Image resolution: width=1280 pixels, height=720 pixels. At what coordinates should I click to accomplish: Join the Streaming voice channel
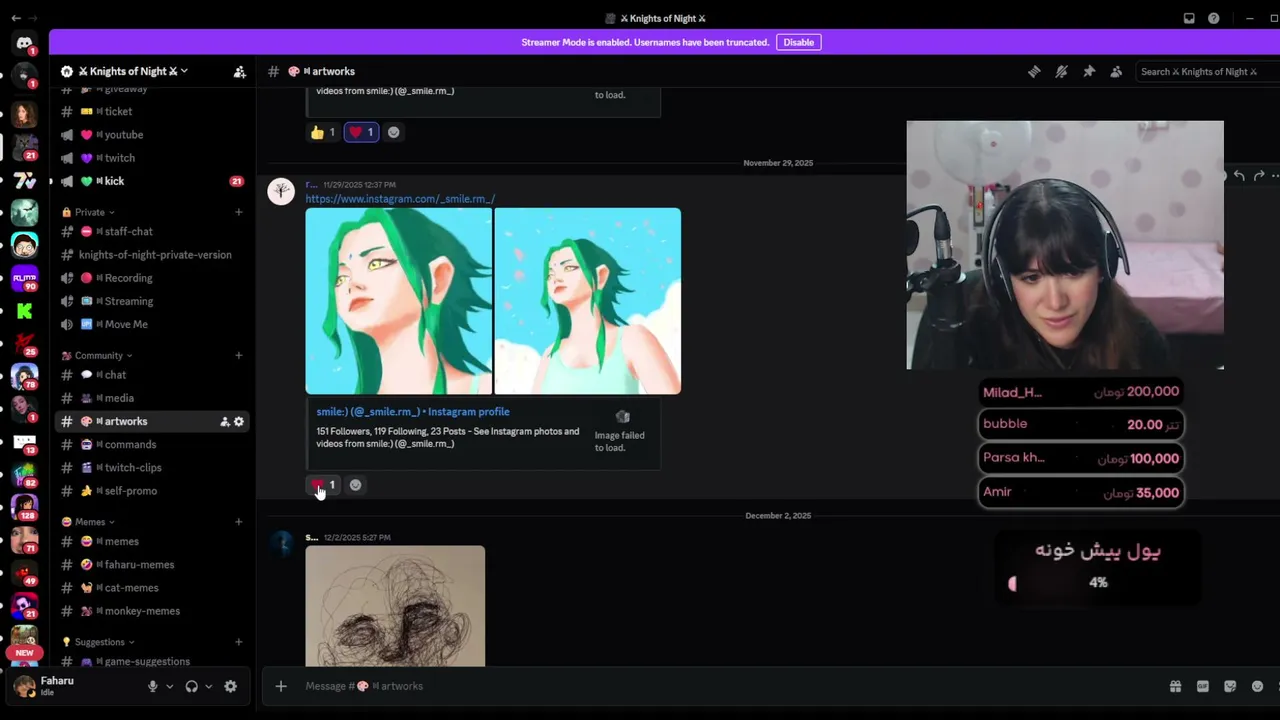pos(152,301)
